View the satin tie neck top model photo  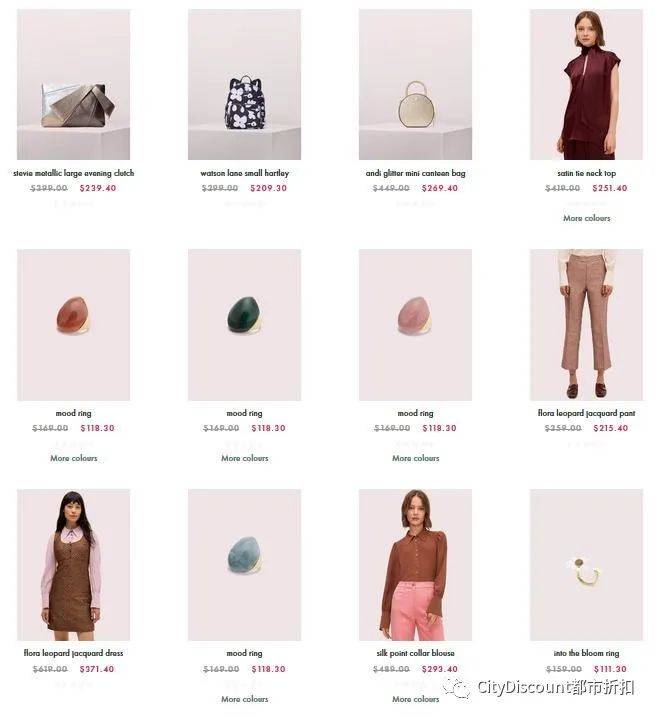tap(586, 85)
